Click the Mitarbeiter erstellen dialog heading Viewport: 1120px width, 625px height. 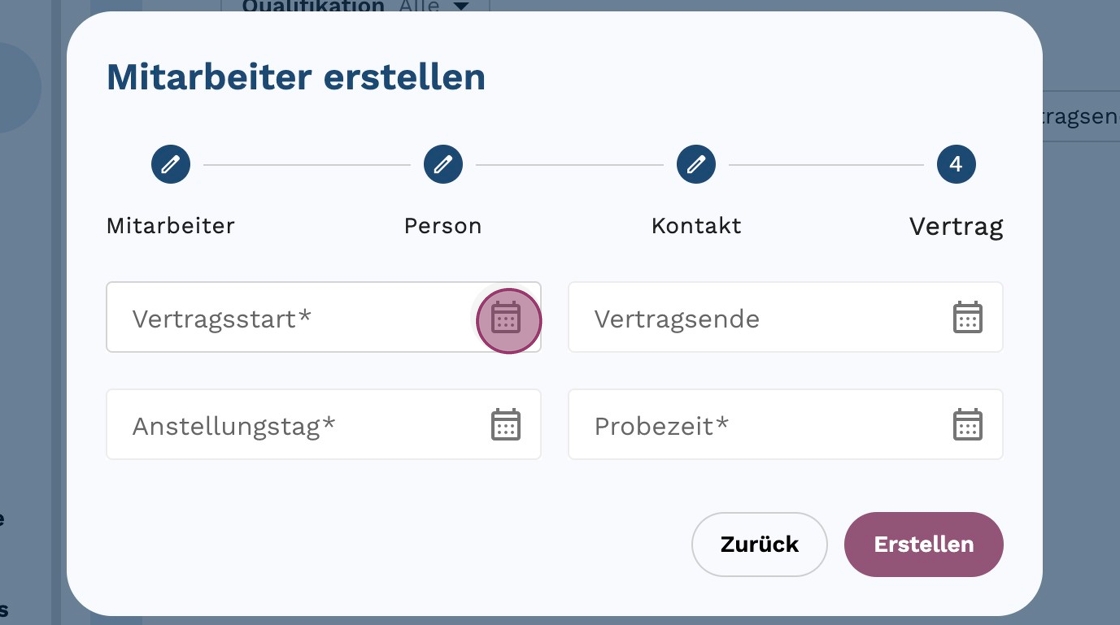pos(296,77)
